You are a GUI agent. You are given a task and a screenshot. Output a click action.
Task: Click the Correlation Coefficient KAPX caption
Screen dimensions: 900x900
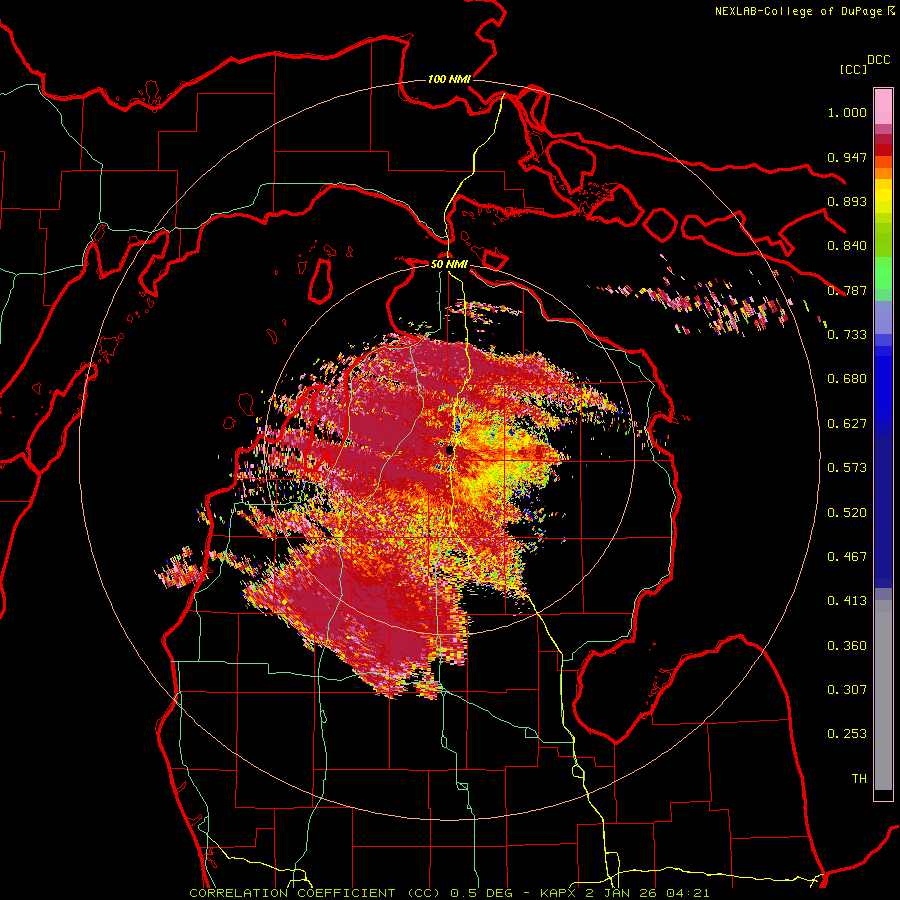point(449,893)
